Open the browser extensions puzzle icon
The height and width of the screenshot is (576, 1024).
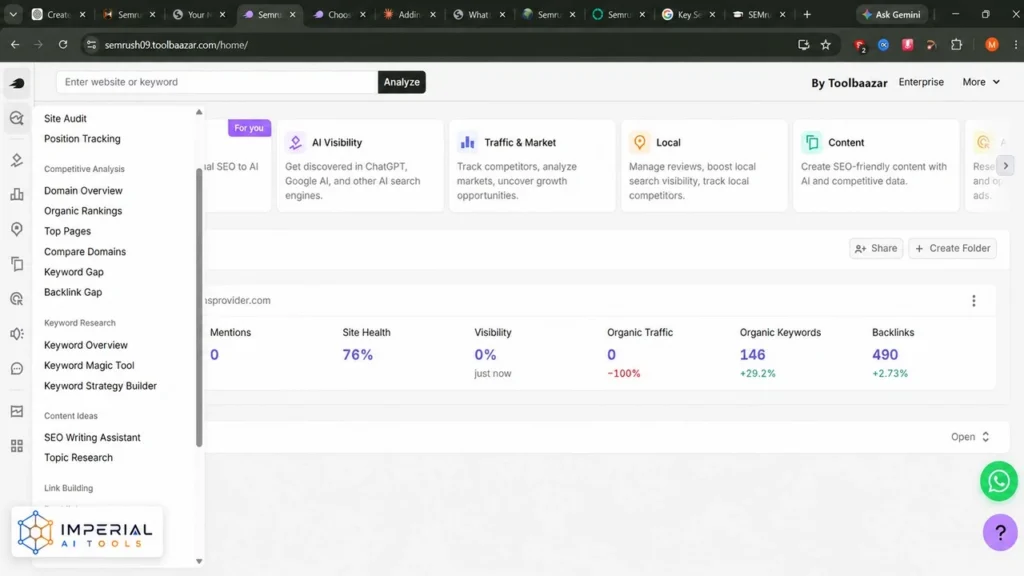click(x=956, y=45)
